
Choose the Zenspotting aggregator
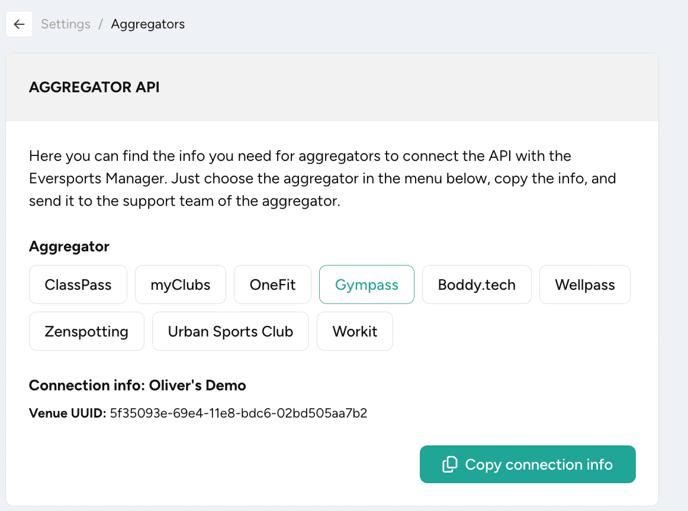point(86,332)
